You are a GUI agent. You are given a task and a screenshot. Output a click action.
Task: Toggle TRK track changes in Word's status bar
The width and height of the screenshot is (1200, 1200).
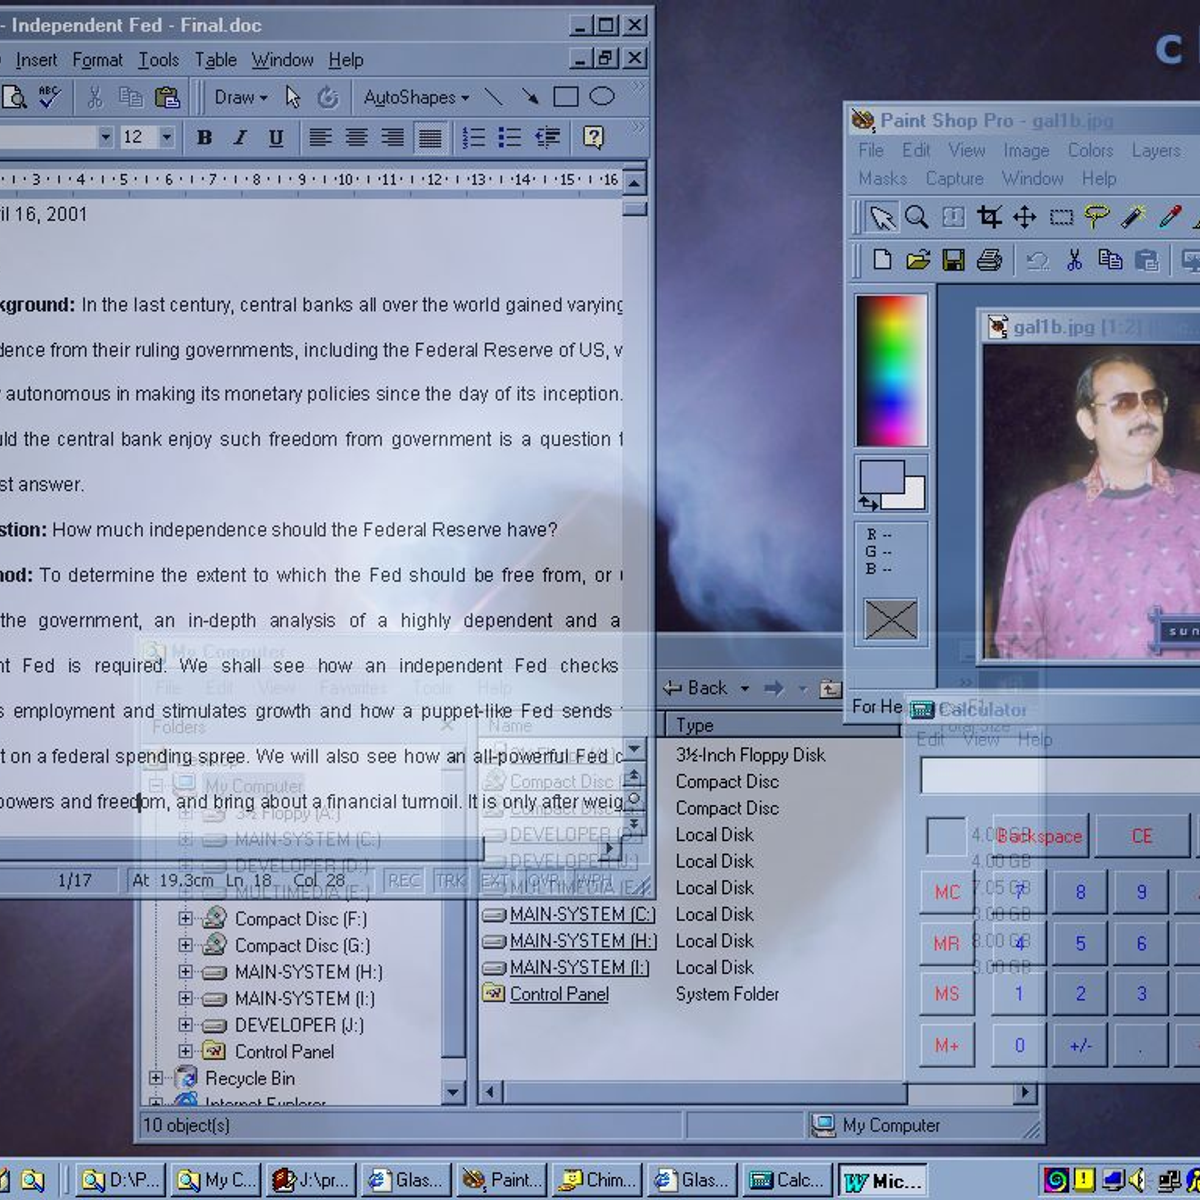click(x=450, y=880)
